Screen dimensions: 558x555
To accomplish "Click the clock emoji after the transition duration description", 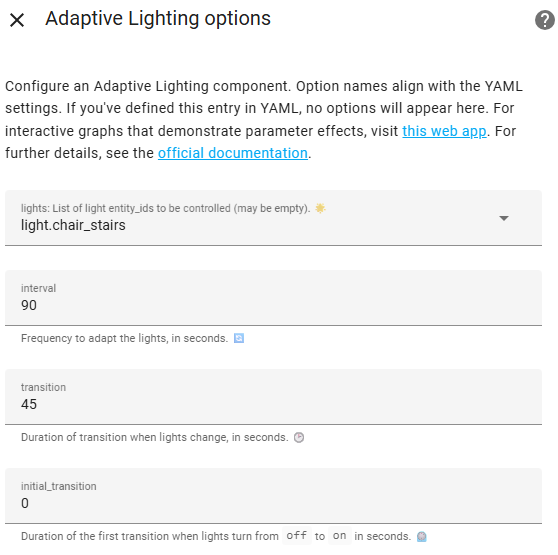I will click(x=299, y=437).
